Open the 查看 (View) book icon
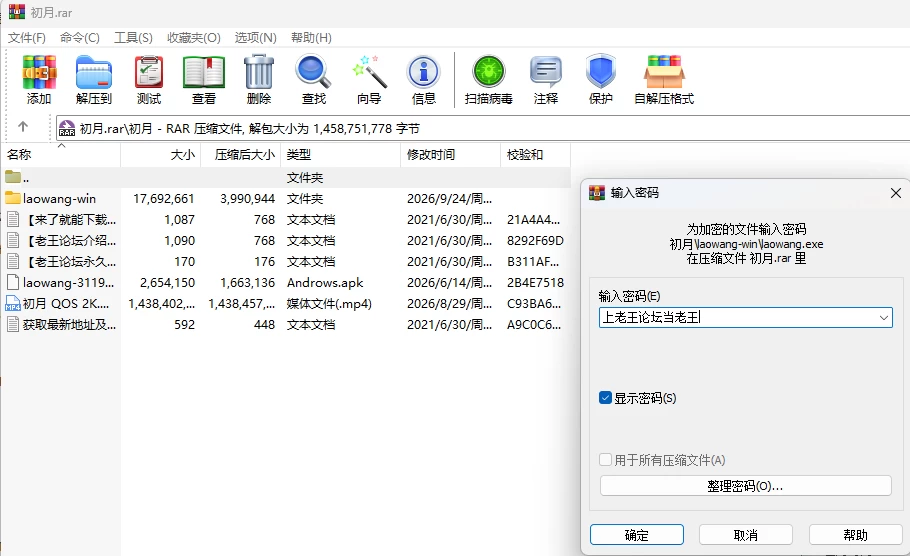The image size is (910, 556). (204, 72)
